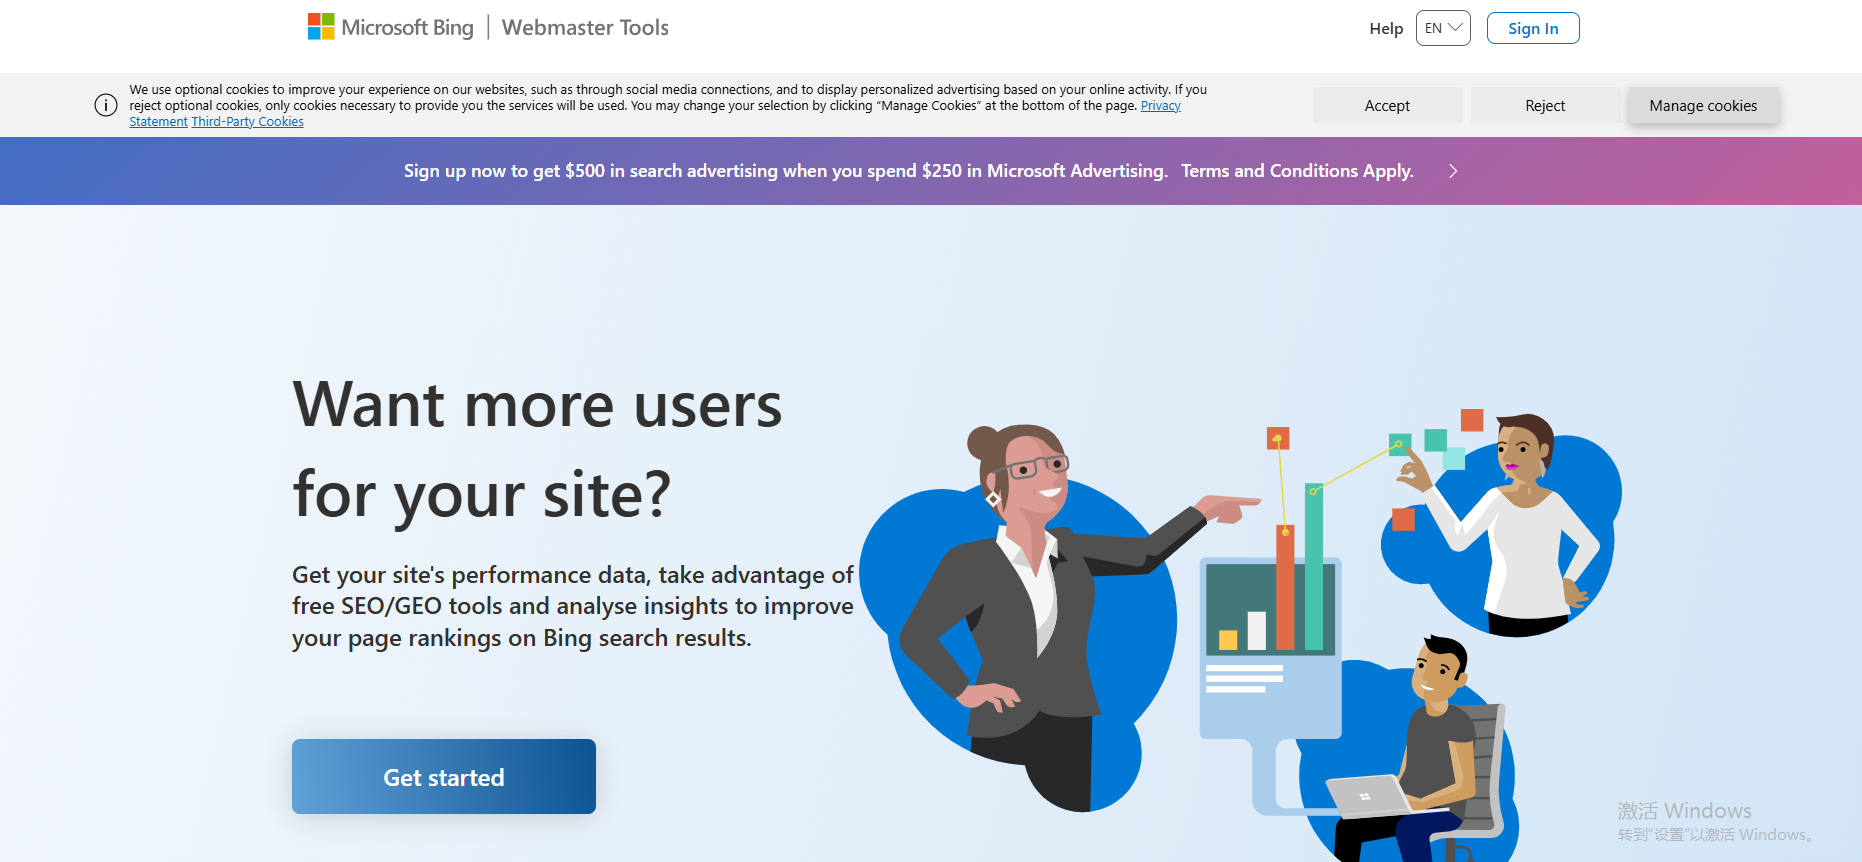Open the Third-Party Cookies link
The width and height of the screenshot is (1862, 862).
coord(247,122)
